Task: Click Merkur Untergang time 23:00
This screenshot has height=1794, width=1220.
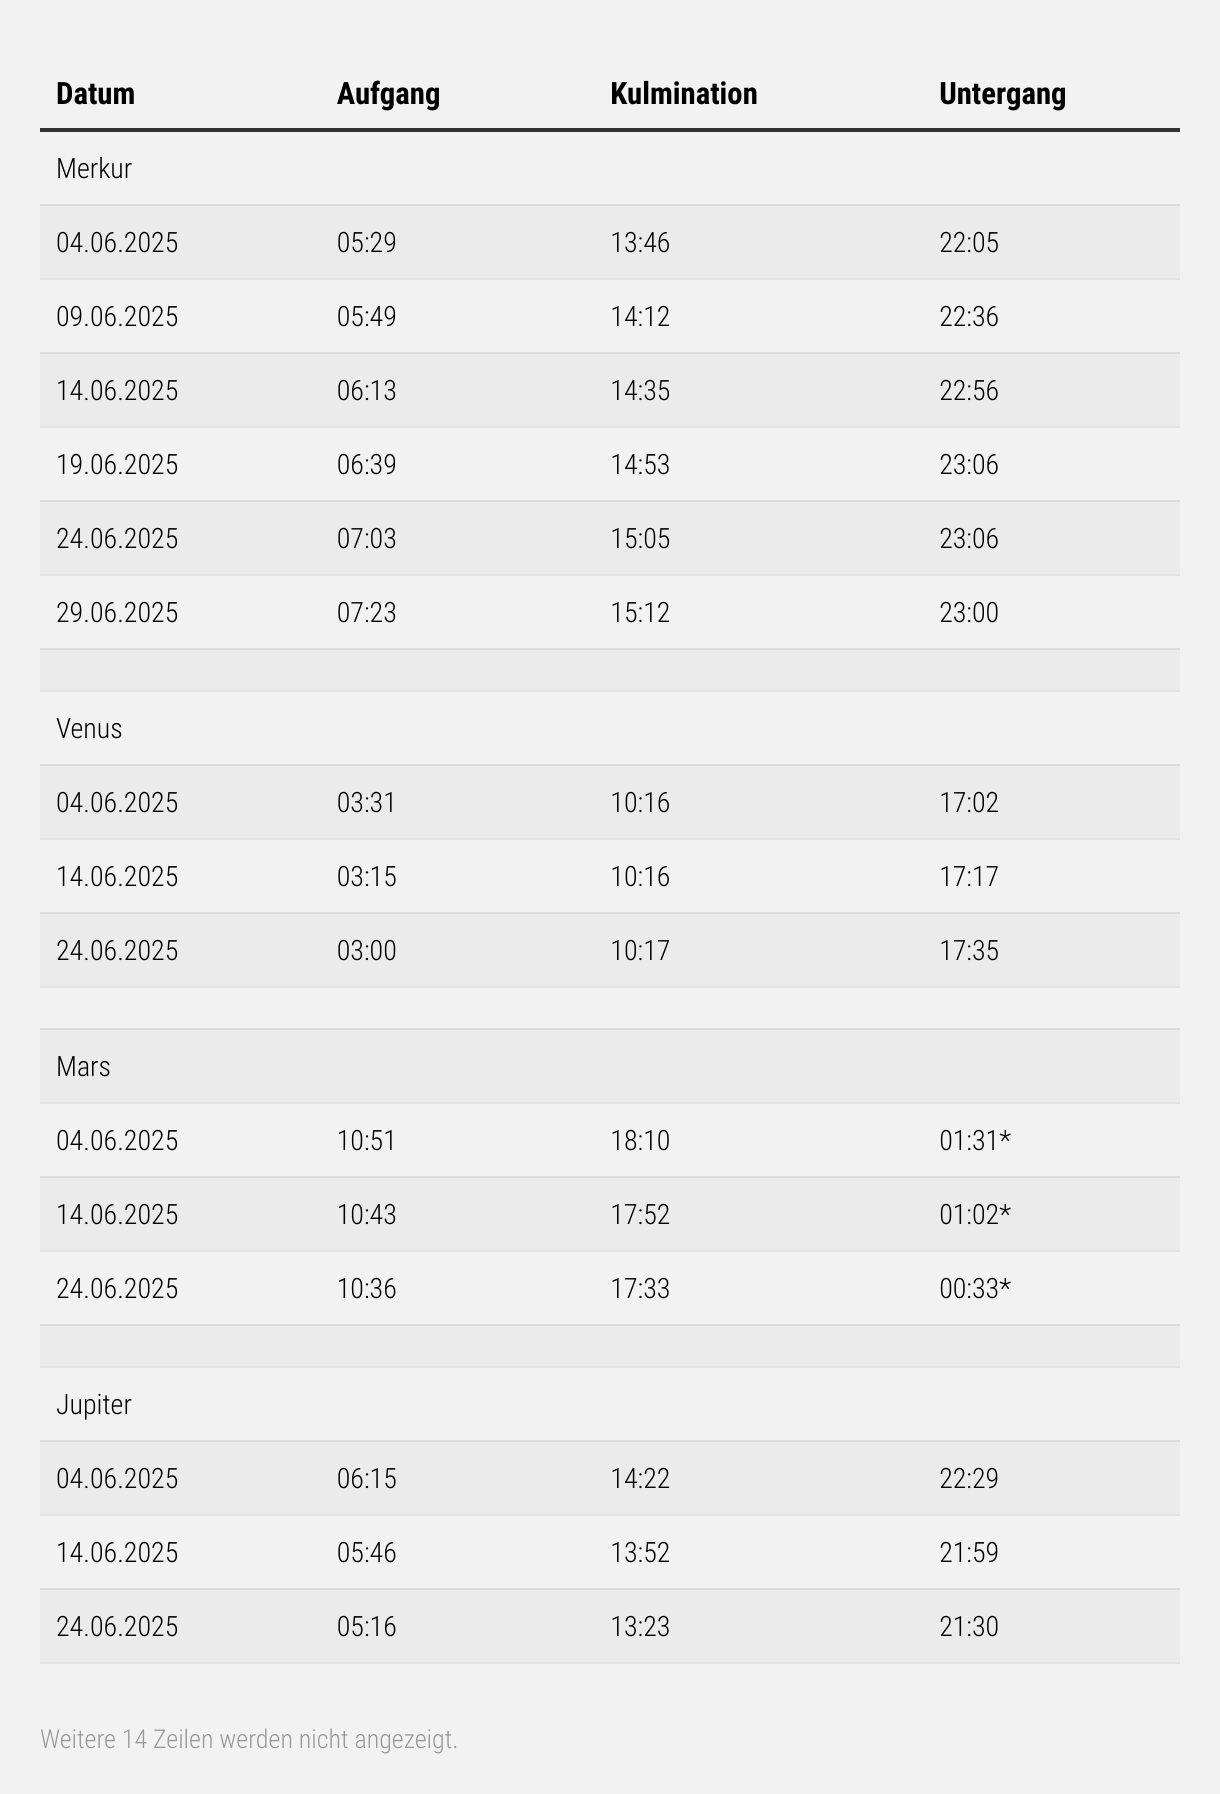Action: click(968, 613)
